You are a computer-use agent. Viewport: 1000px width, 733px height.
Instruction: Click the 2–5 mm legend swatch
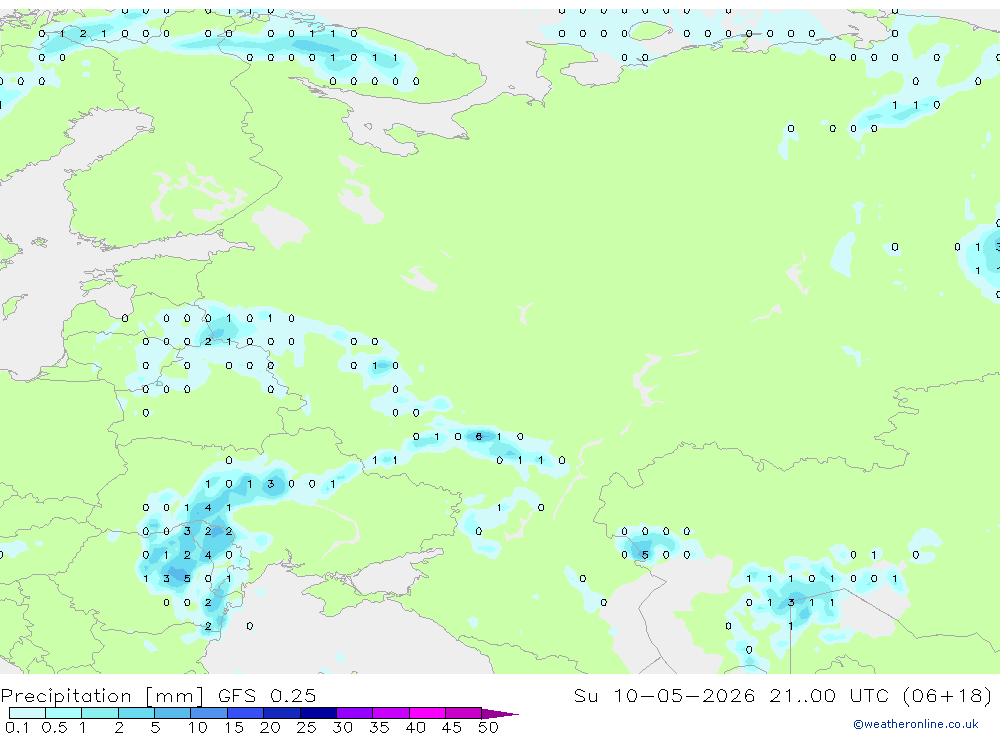(136, 713)
